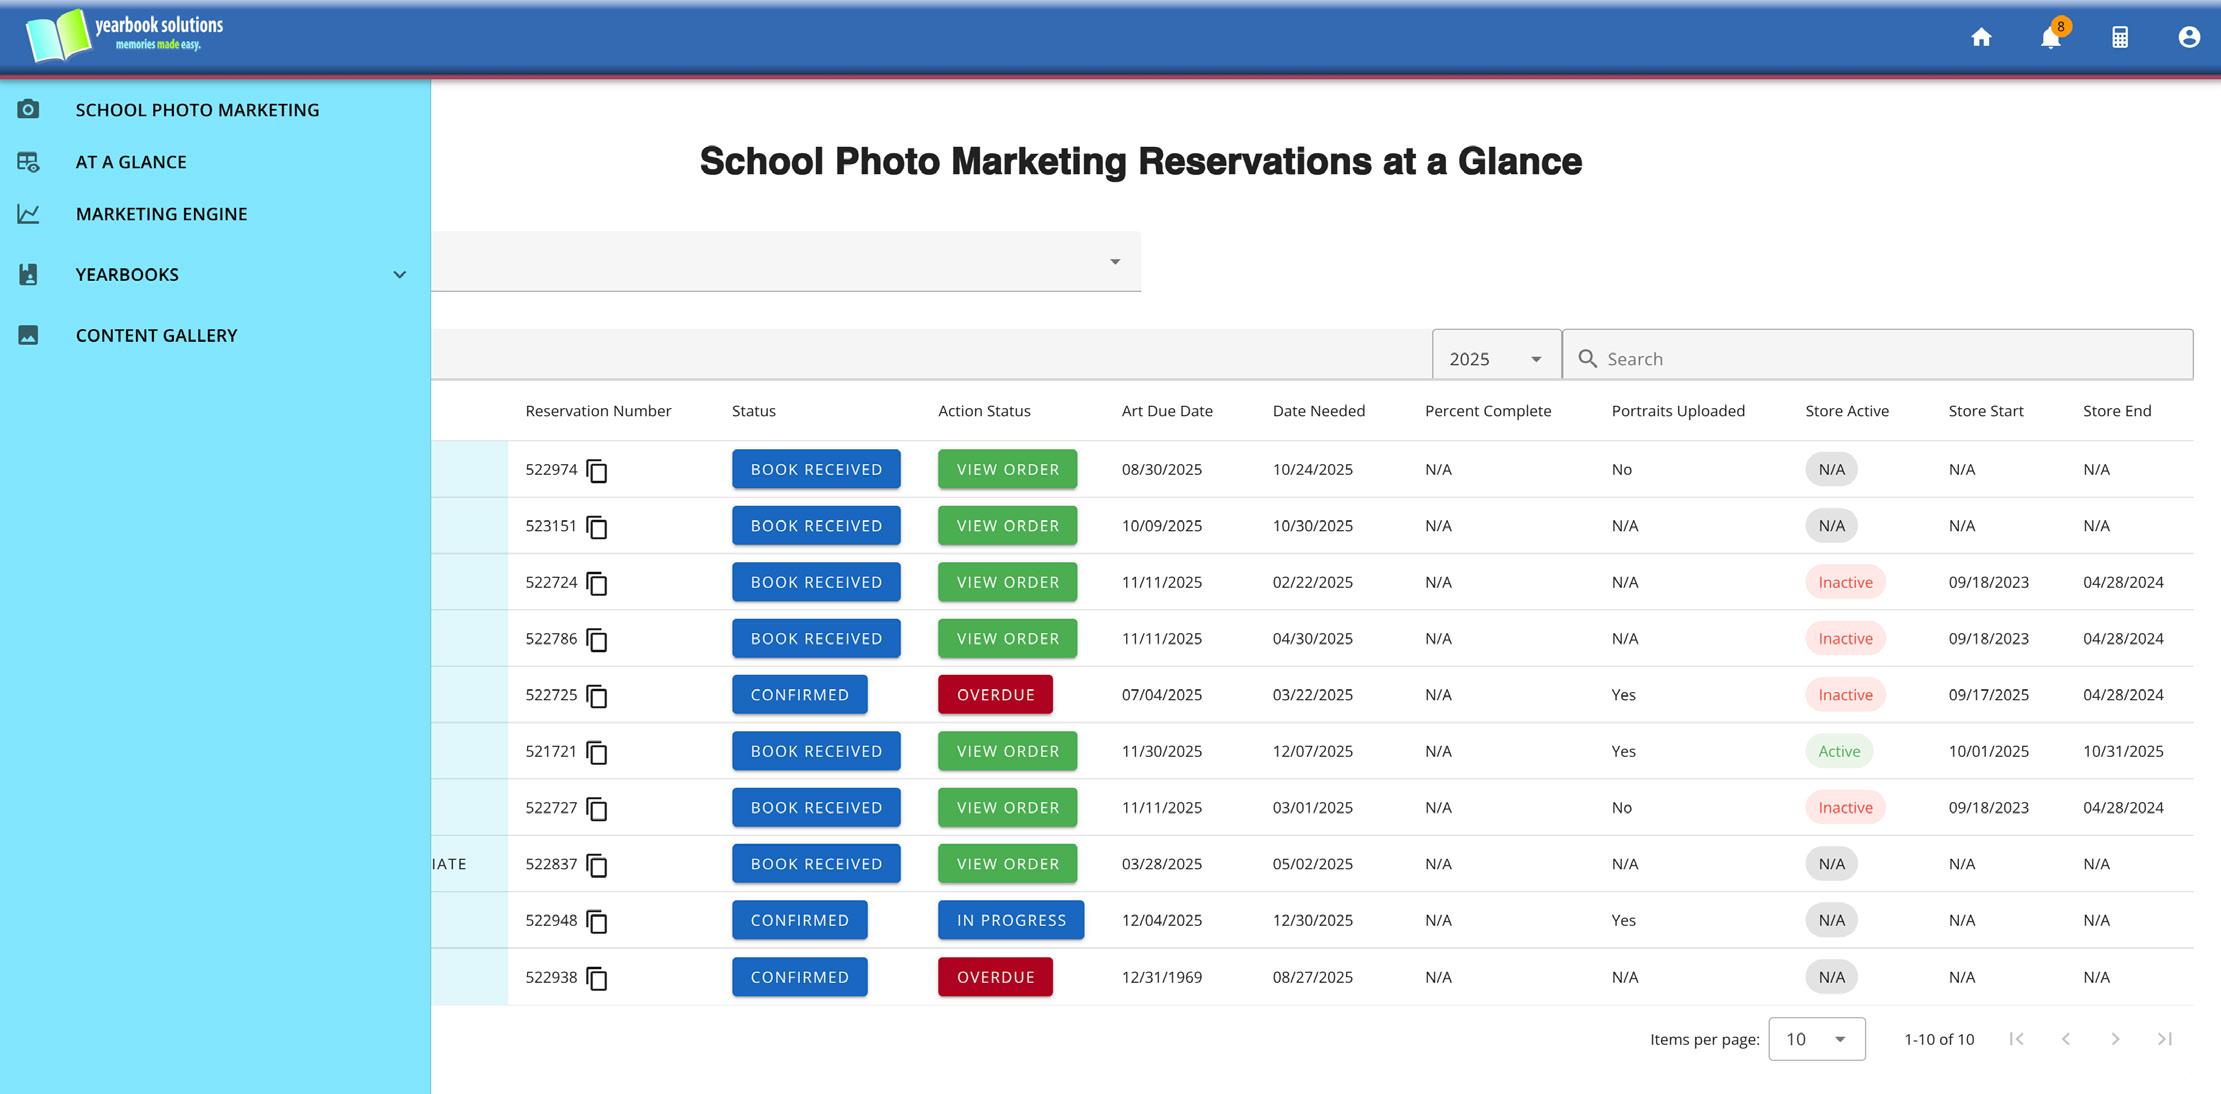The height and width of the screenshot is (1094, 2221).
Task: Click the Content Gallery image icon
Action: pyautogui.click(x=28, y=335)
